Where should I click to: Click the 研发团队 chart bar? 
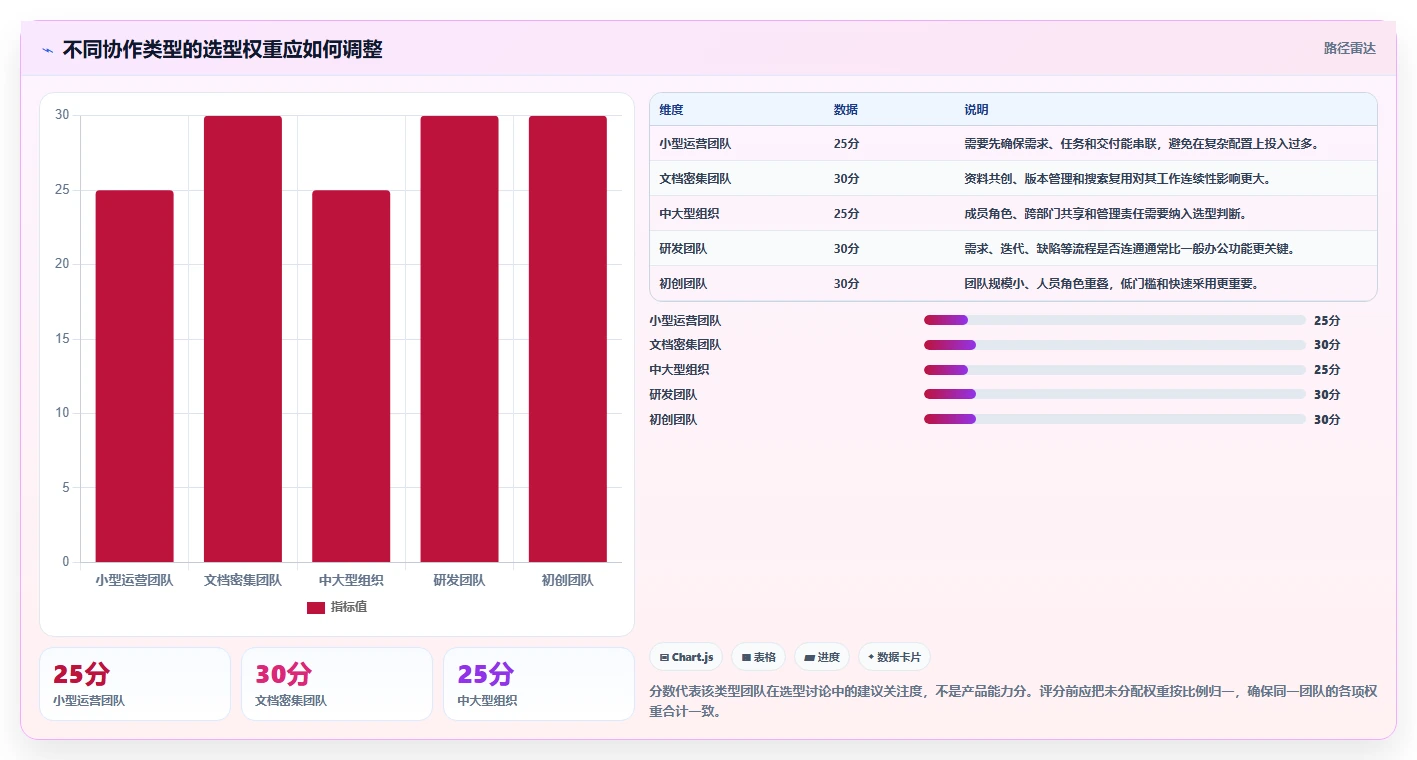pyautogui.click(x=459, y=339)
